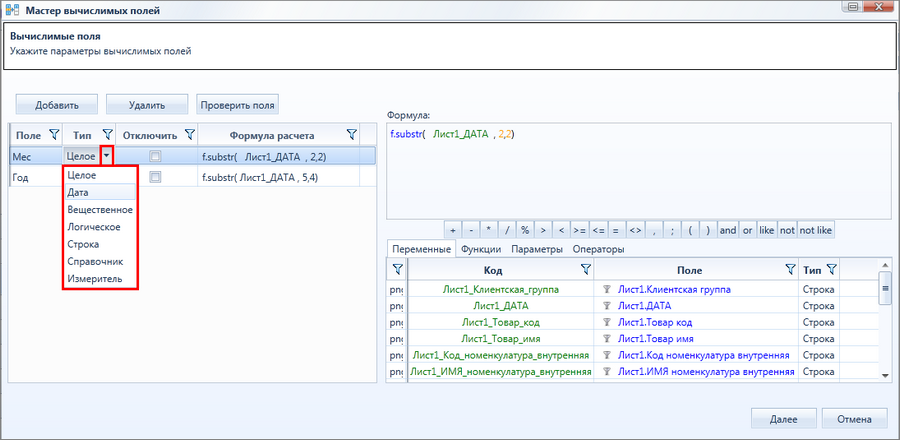This screenshot has height=440, width=900.
Task: Insert the <= operator
Action: [x=598, y=230]
